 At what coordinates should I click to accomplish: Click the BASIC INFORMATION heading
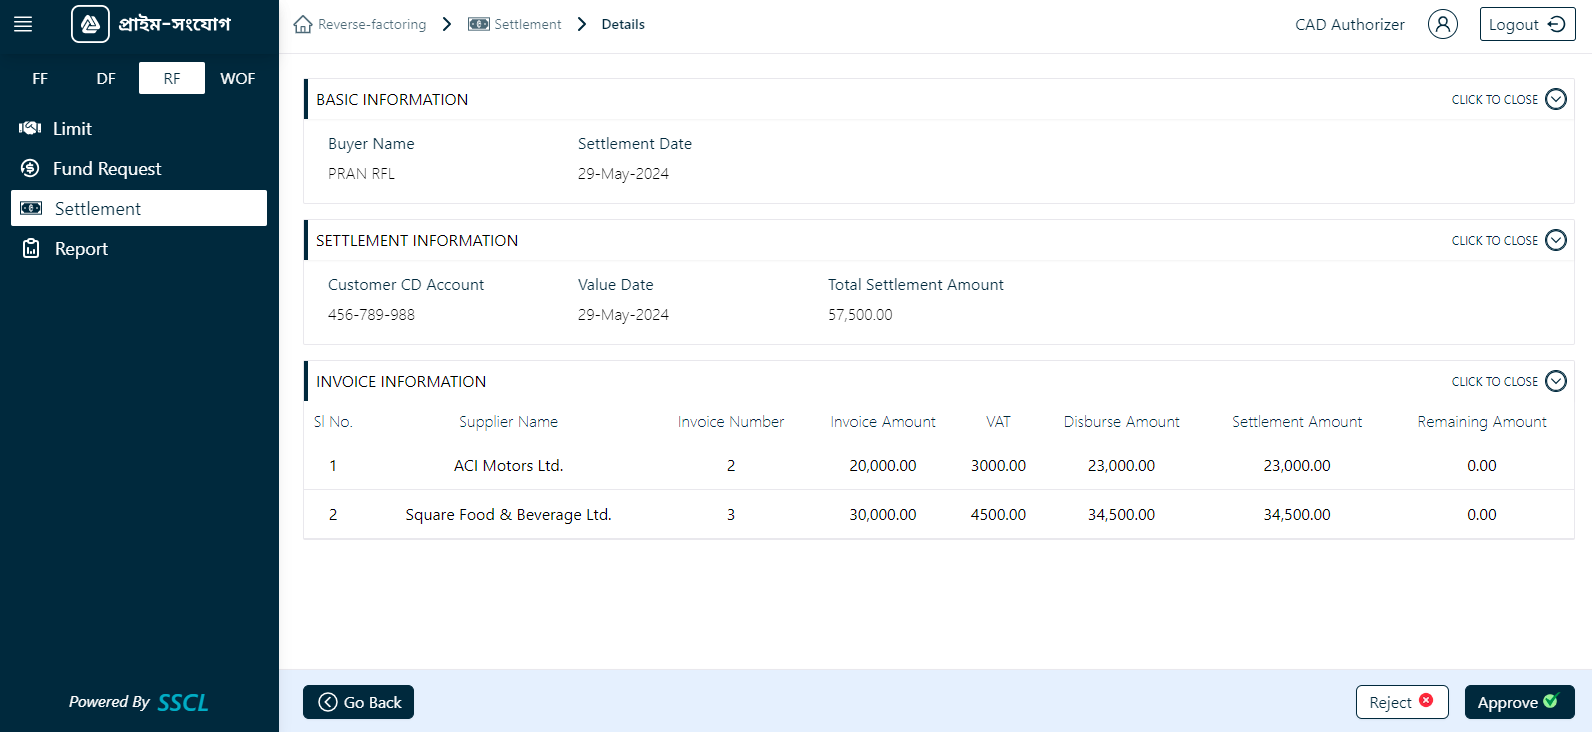pos(392,99)
